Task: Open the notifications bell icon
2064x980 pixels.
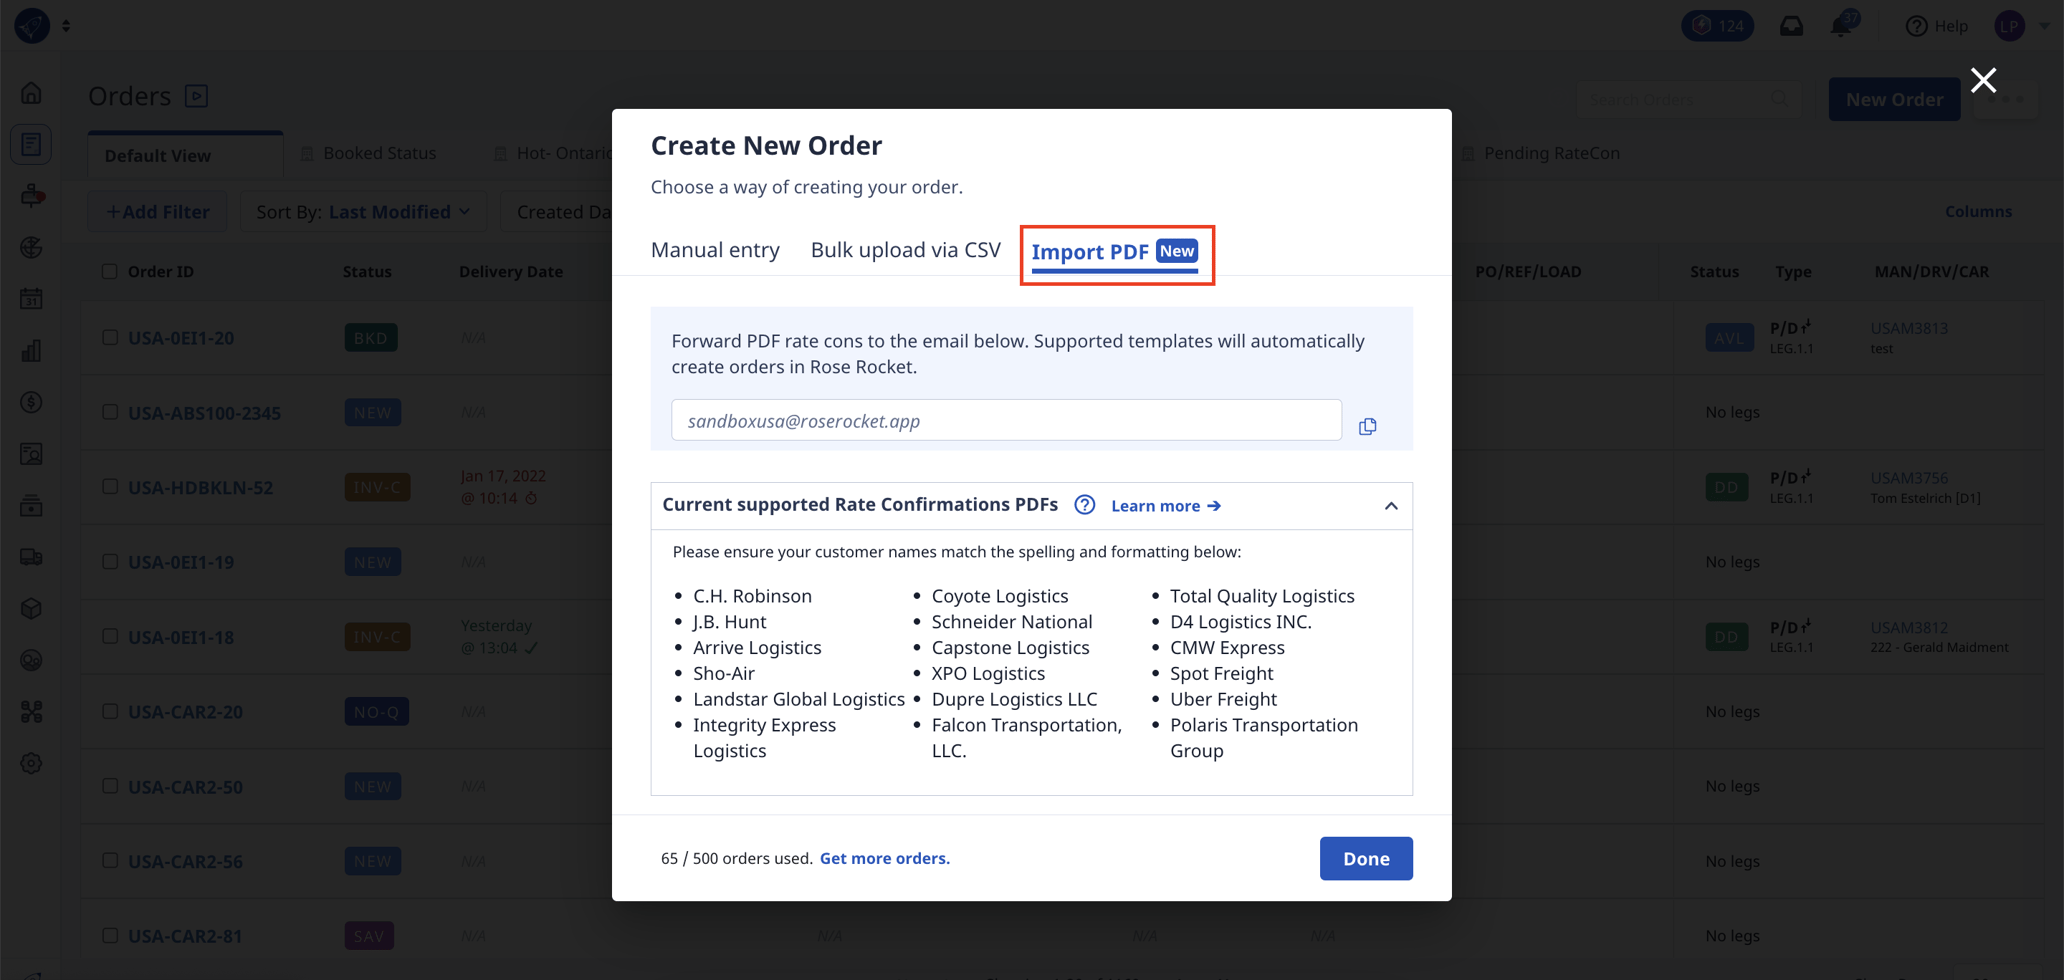Action: (1841, 26)
